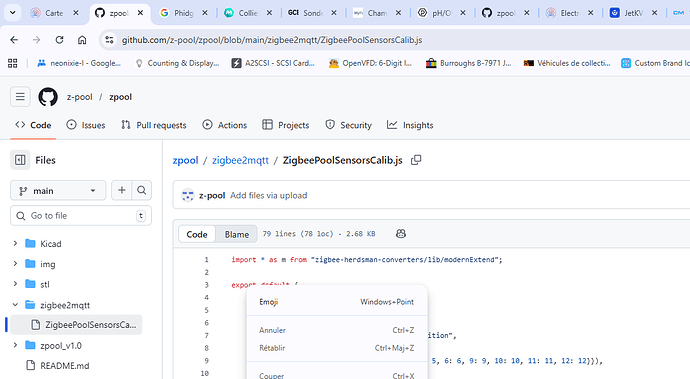This screenshot has width=690, height=379.
Task: Open the Pull requests tab
Action: coord(154,125)
